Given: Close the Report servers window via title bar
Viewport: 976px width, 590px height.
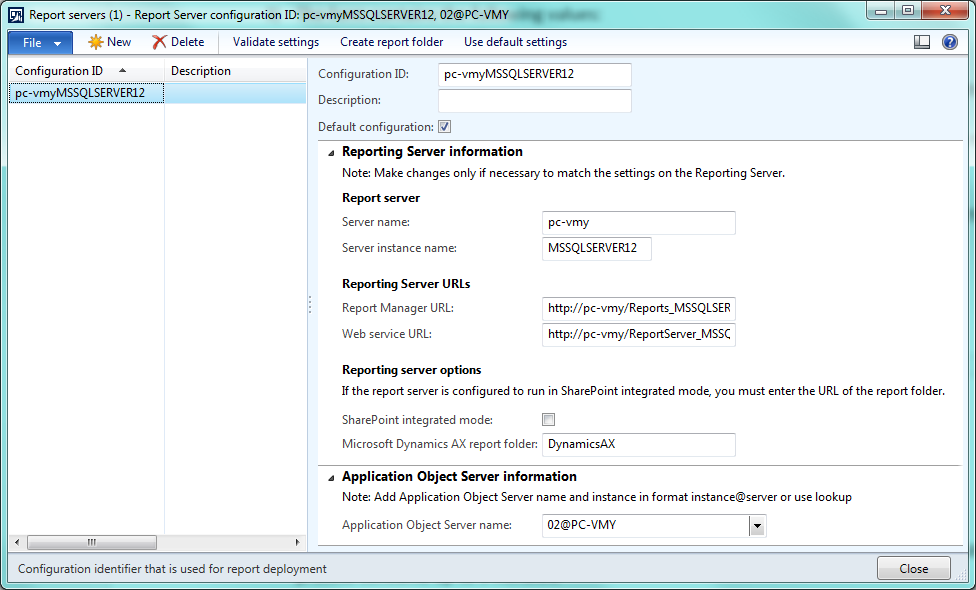Looking at the screenshot, I should click(945, 11).
